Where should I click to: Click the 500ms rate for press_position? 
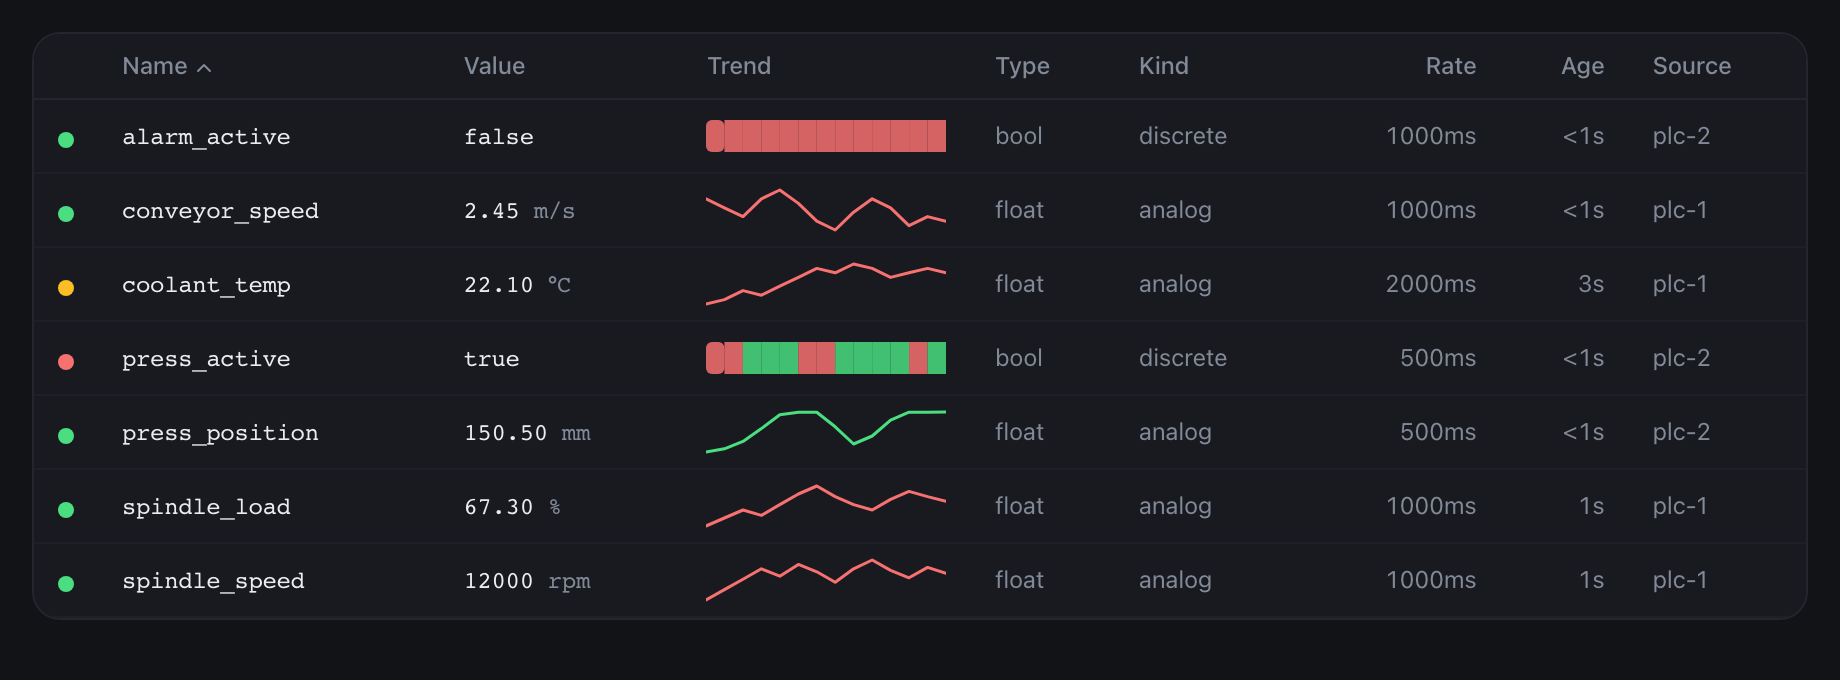1437,432
